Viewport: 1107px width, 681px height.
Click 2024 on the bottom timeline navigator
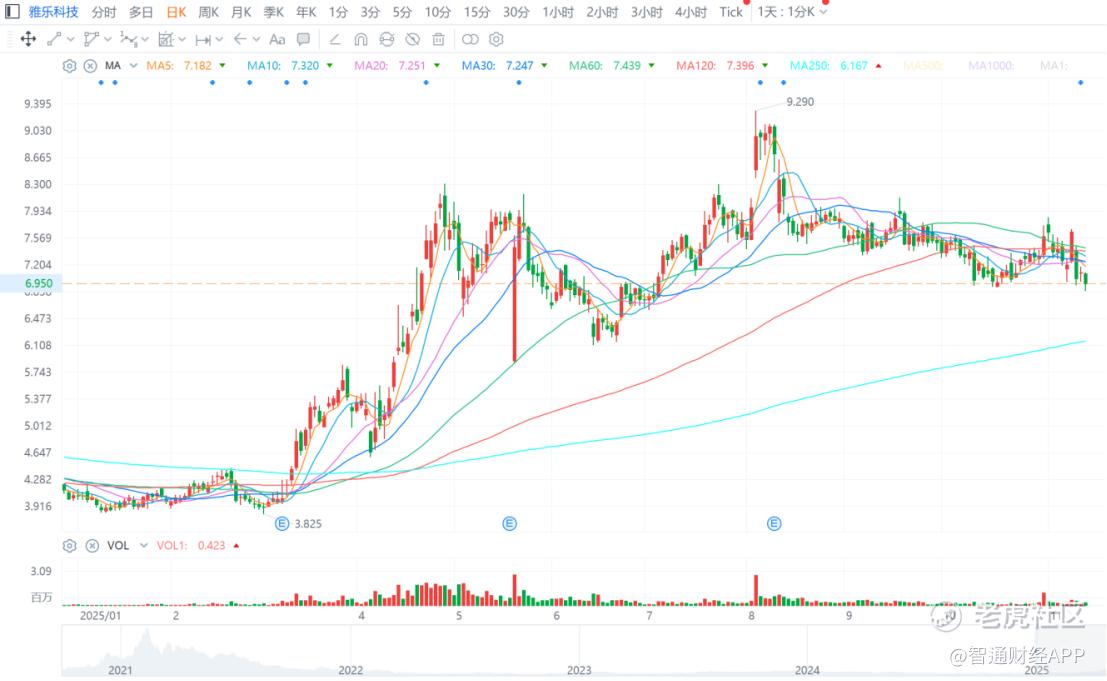point(807,670)
